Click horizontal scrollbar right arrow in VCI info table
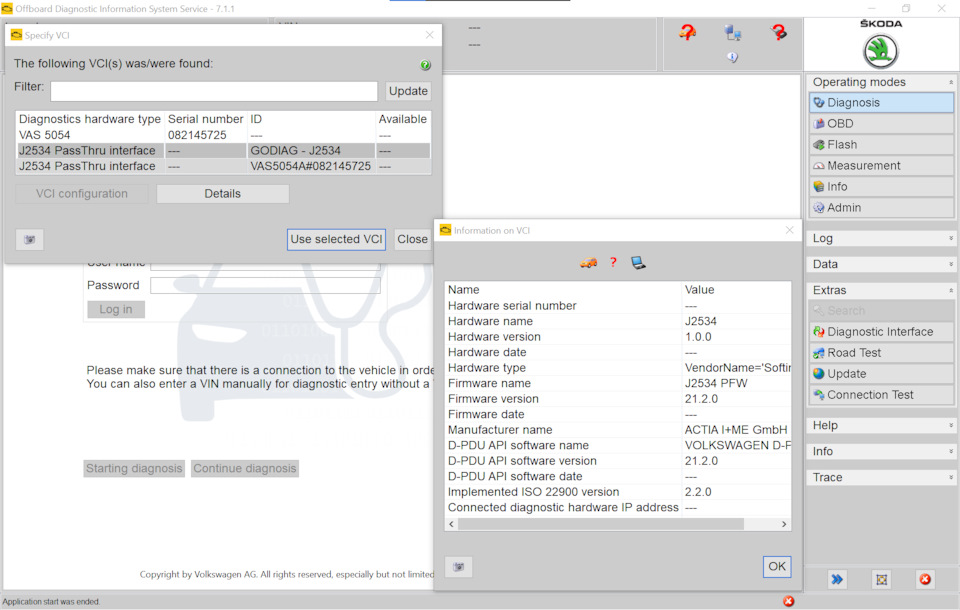 (784, 524)
